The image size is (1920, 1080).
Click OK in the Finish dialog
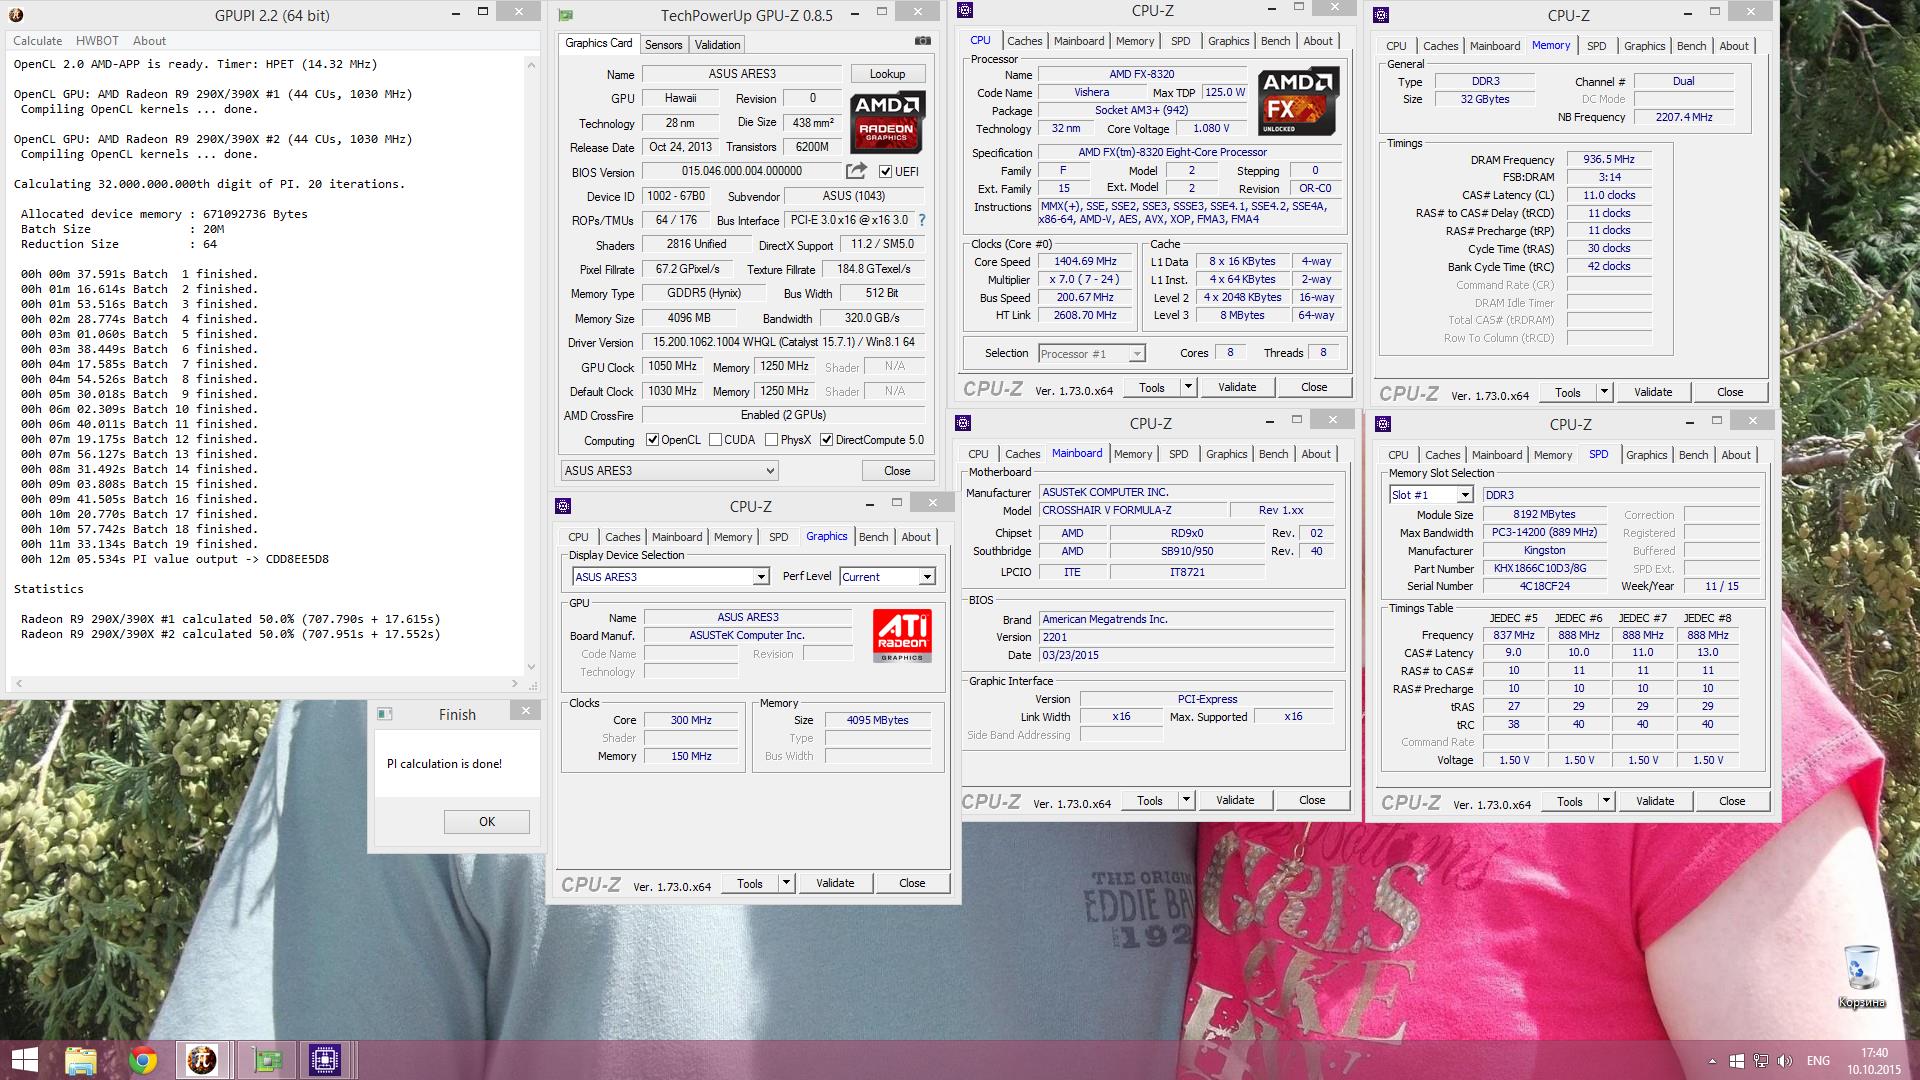coord(487,821)
